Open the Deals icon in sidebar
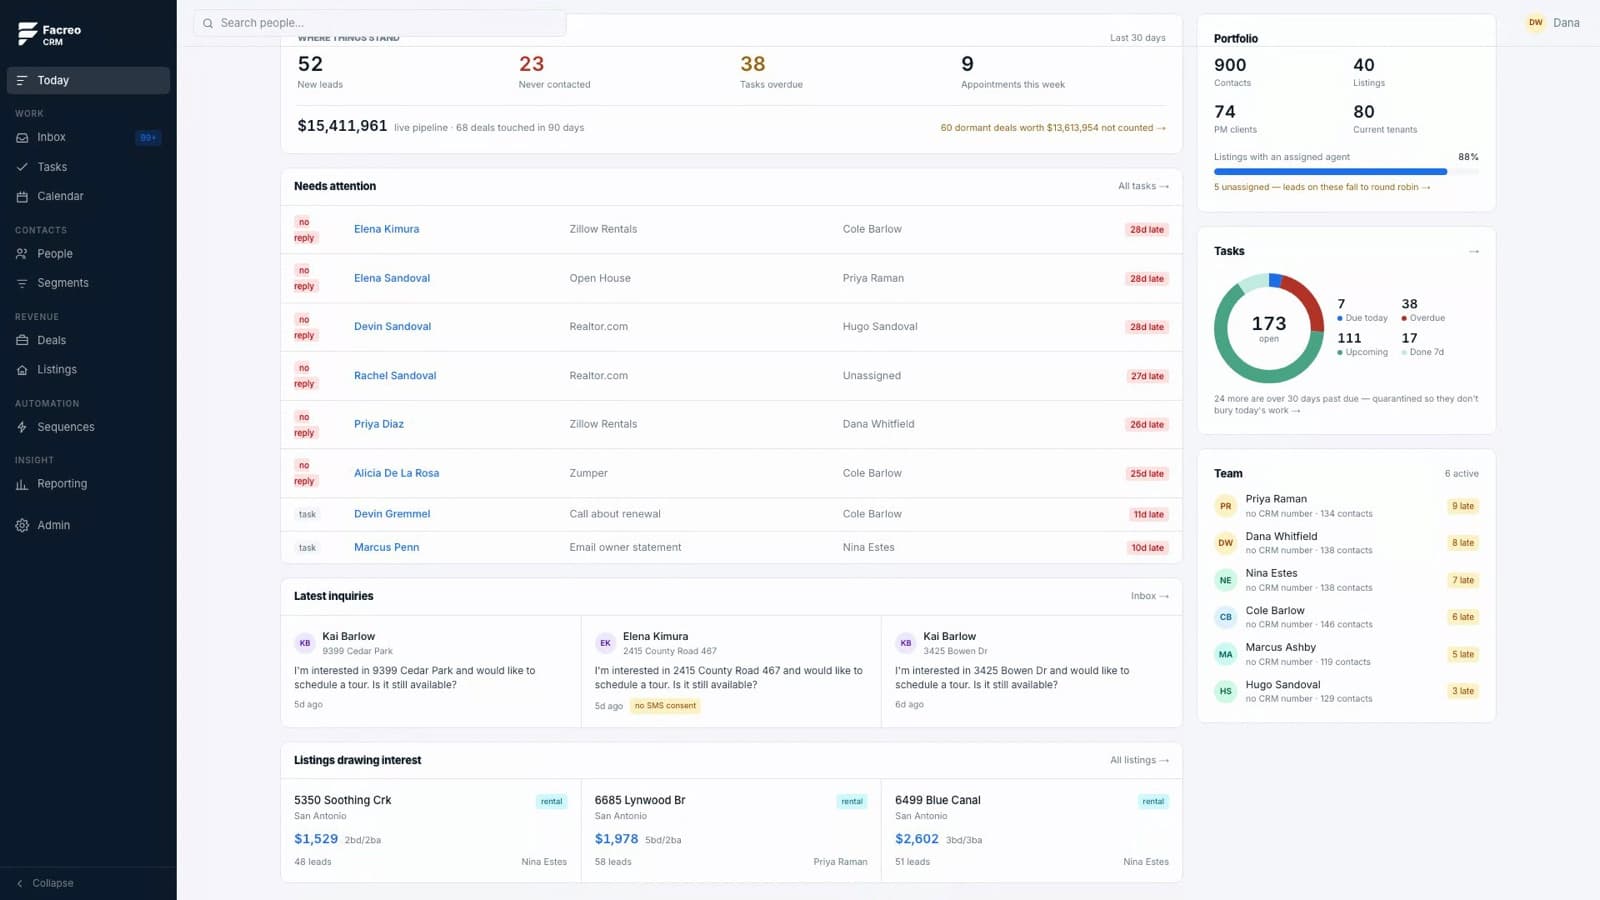Image resolution: width=1600 pixels, height=900 pixels. click(22, 341)
